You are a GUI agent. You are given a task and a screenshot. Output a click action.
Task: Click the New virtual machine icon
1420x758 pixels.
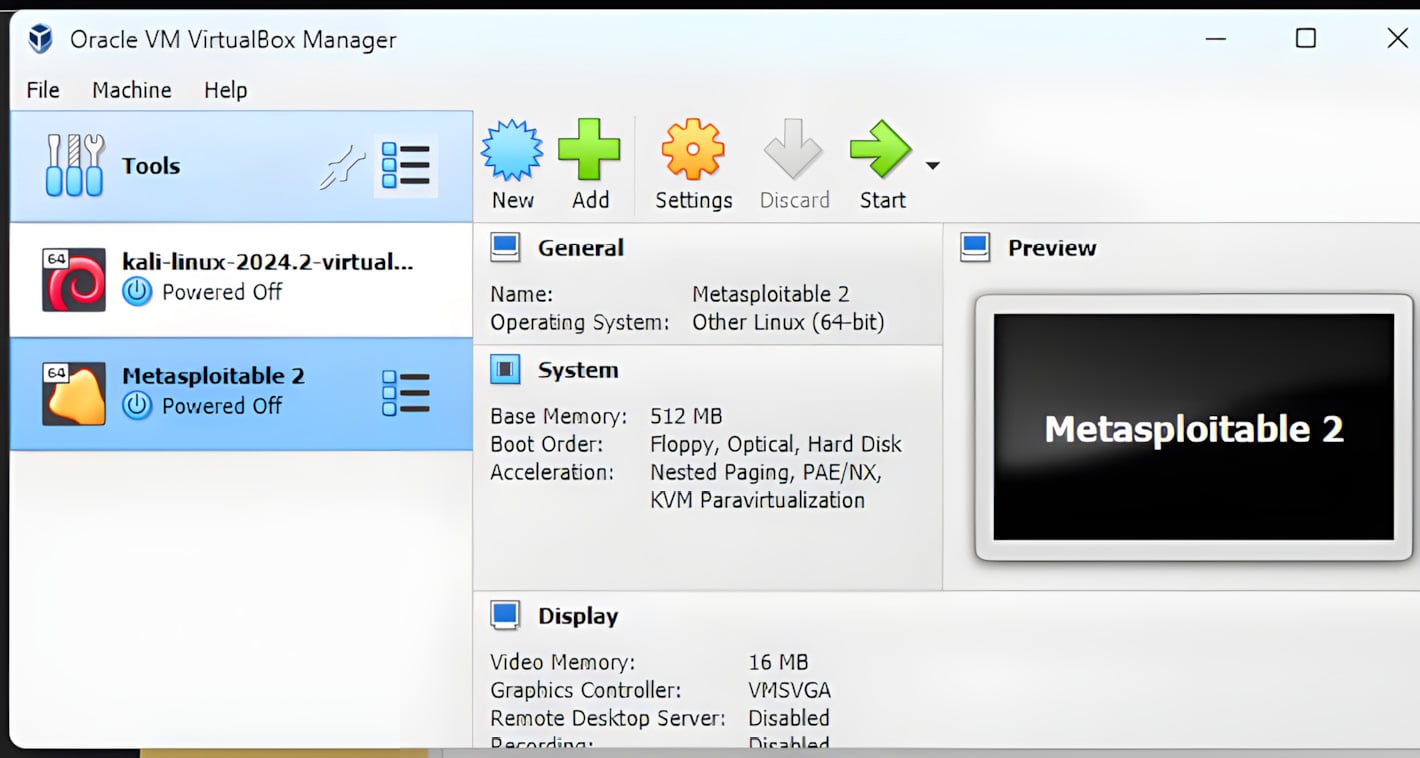512,151
